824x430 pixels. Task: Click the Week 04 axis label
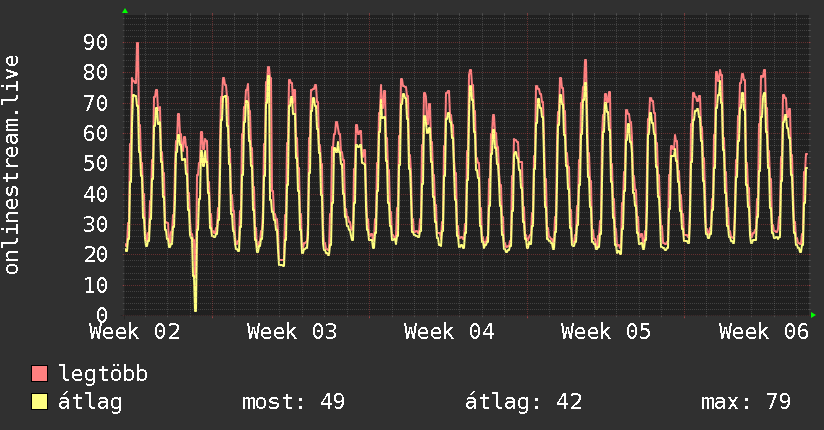point(449,332)
